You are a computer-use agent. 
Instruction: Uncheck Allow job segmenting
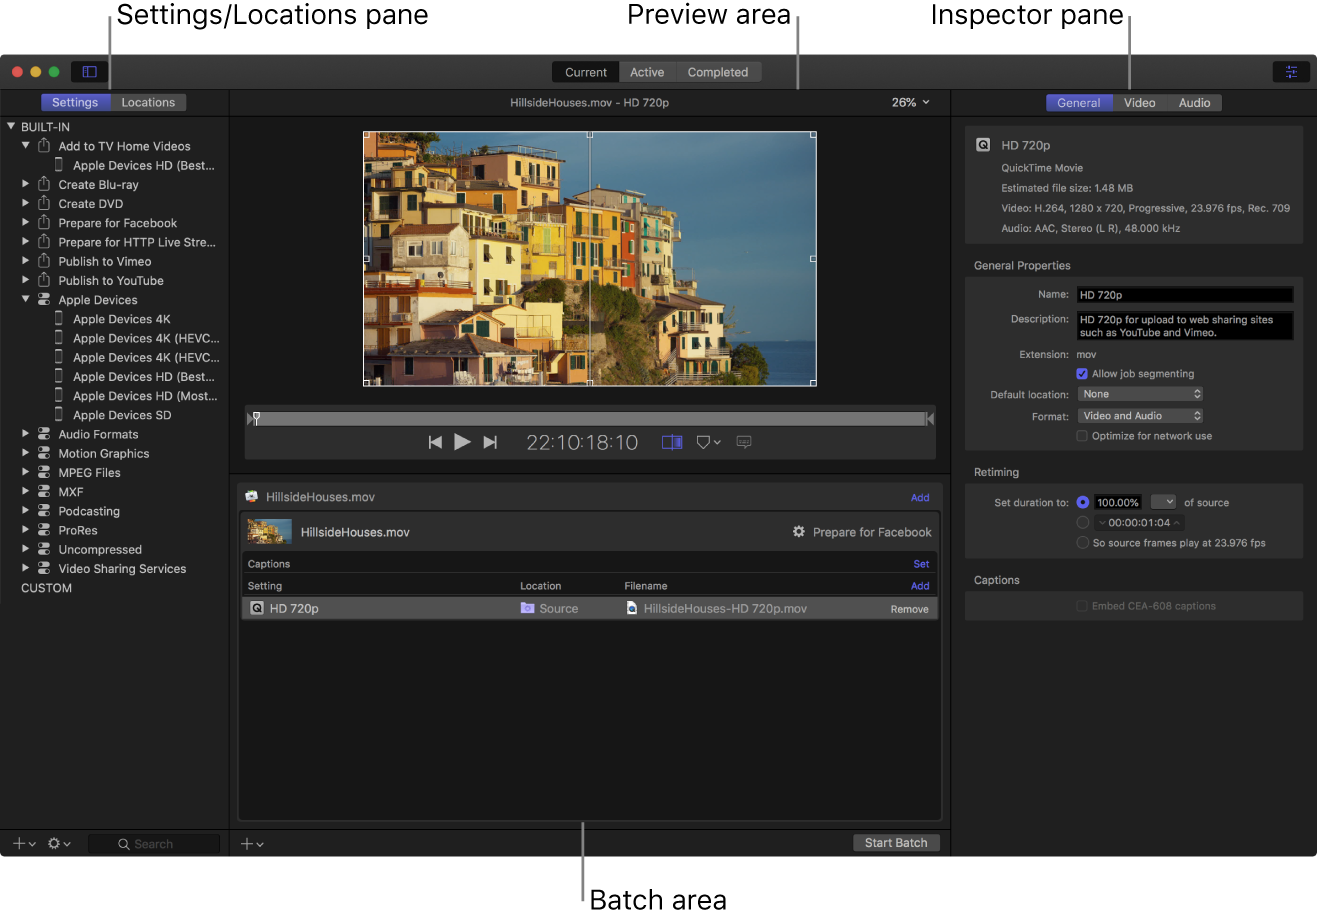[x=1082, y=374]
